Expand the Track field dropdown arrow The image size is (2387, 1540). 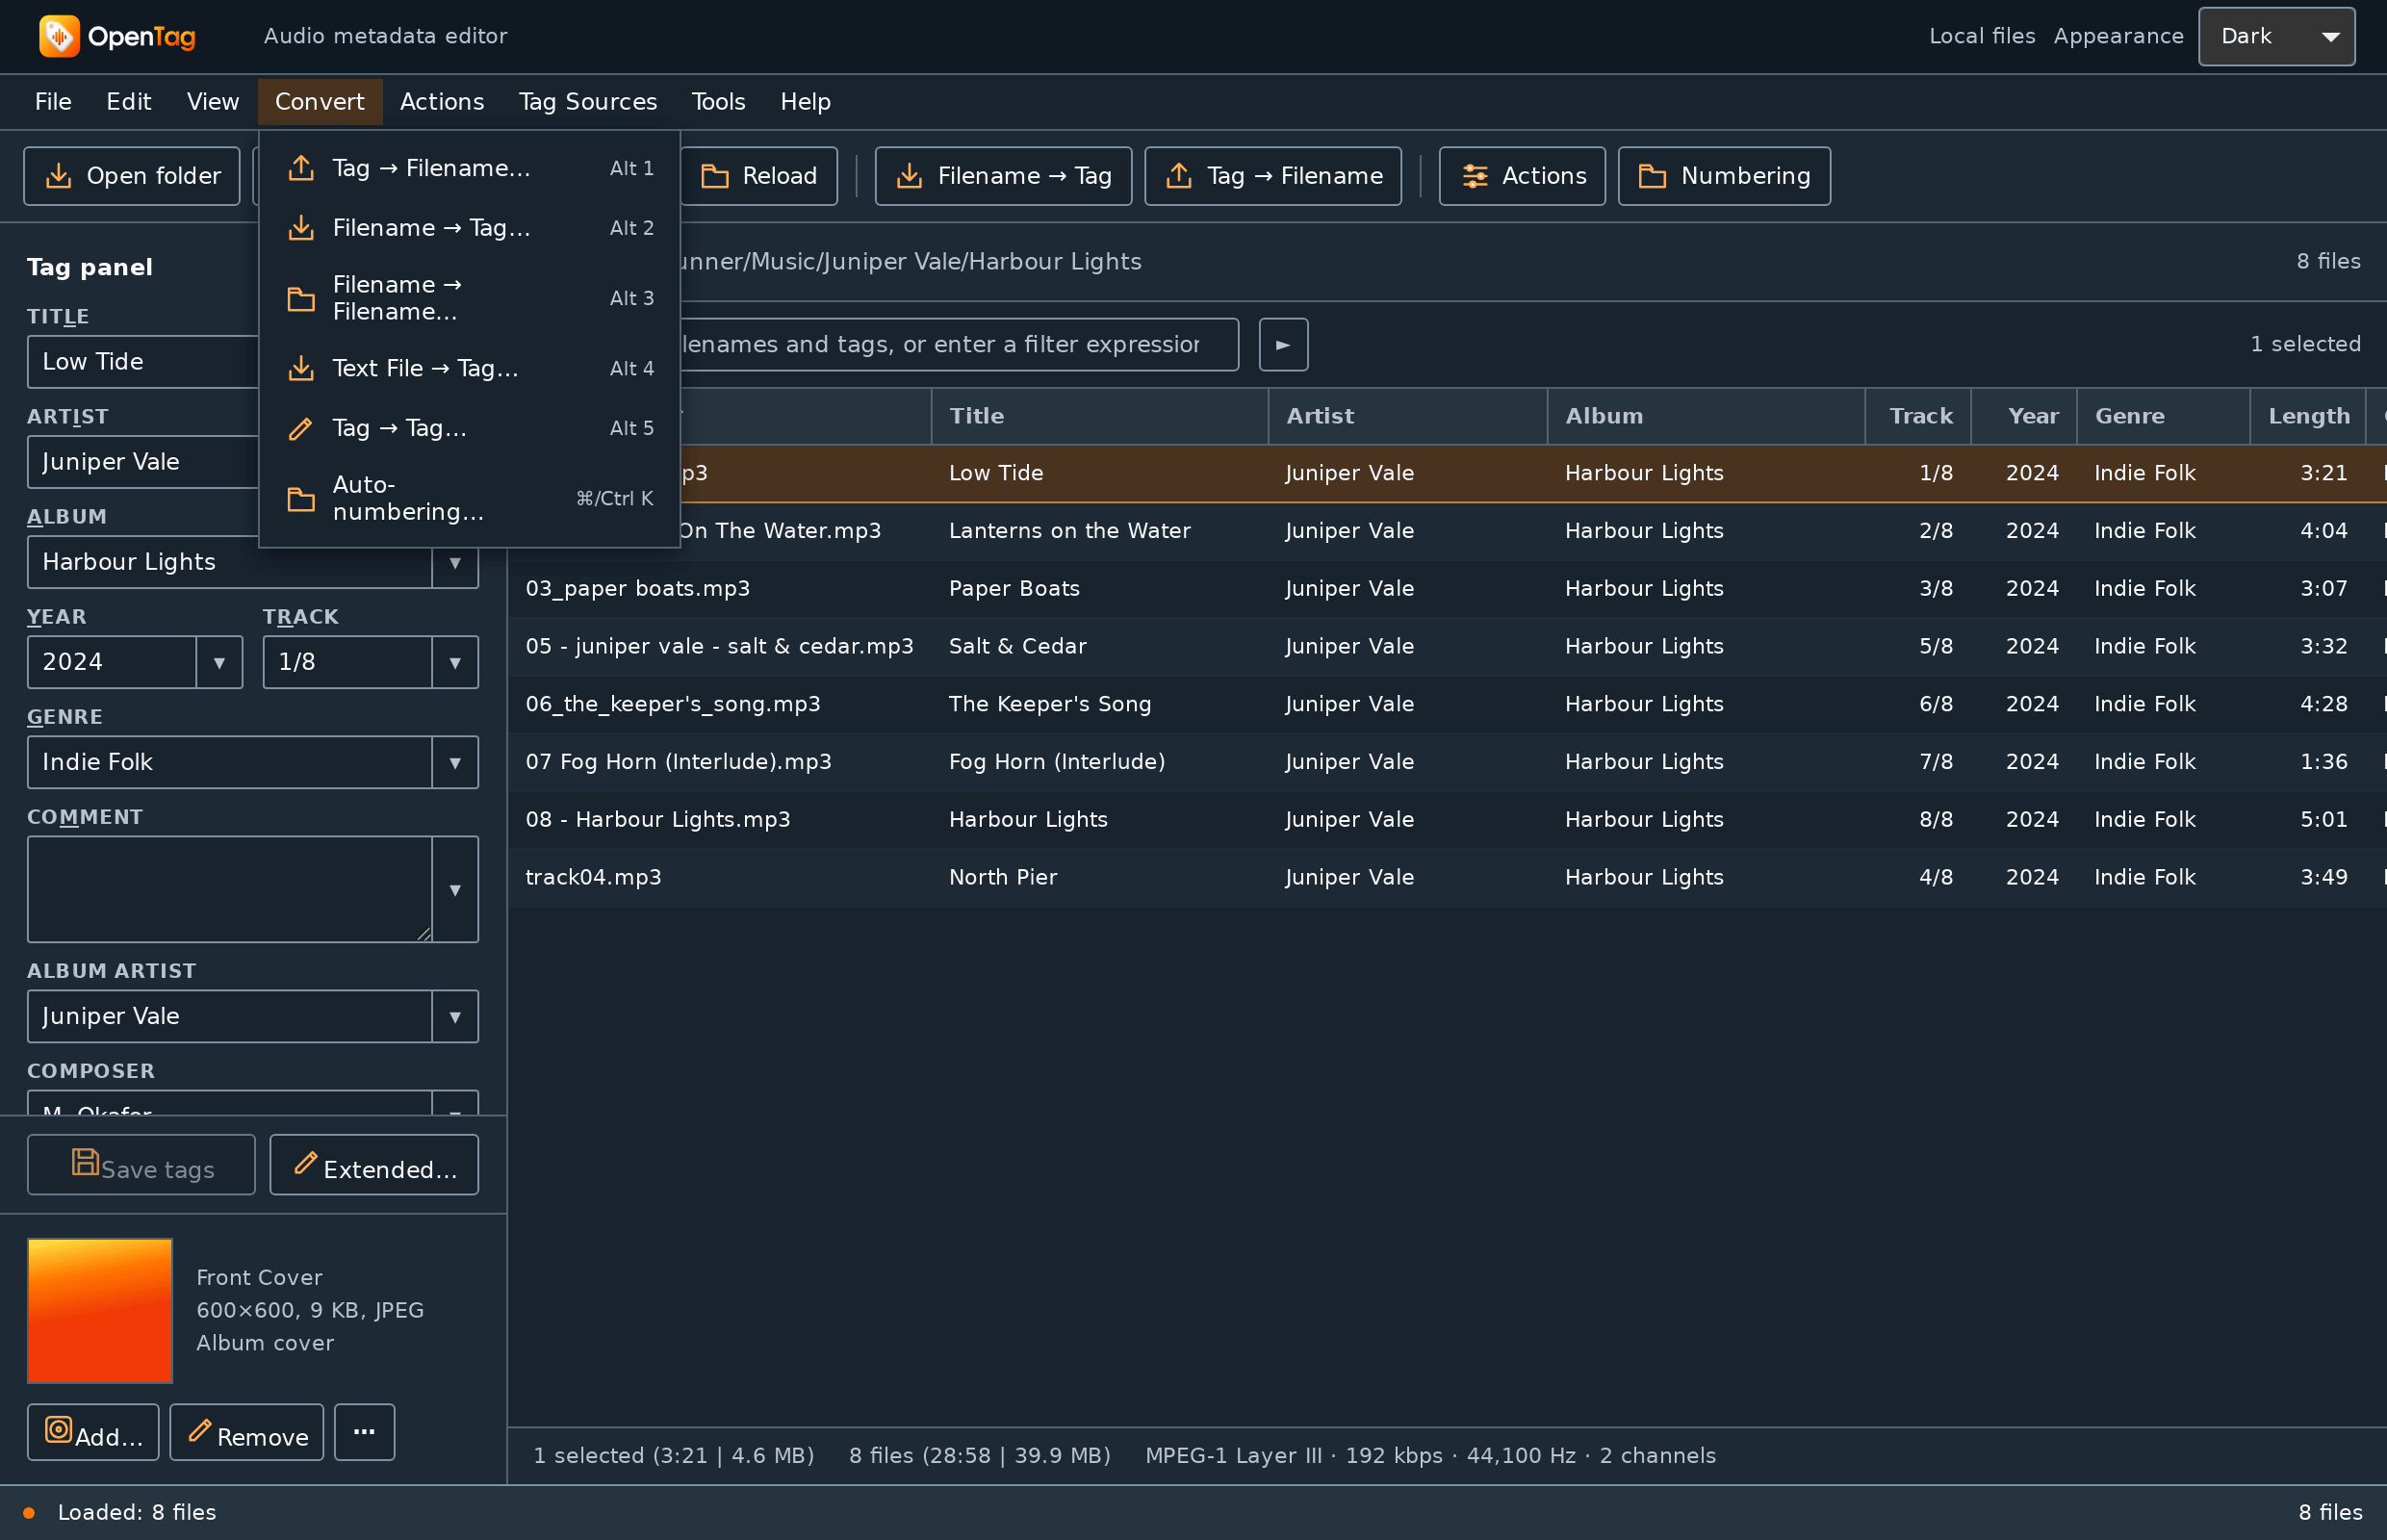455,662
